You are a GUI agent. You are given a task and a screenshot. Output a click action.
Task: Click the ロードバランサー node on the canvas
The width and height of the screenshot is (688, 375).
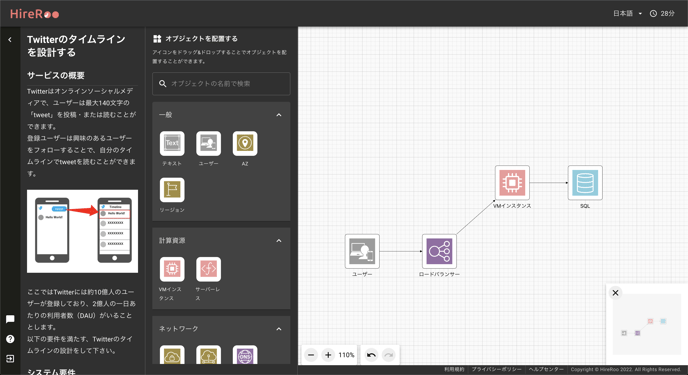coord(439,251)
